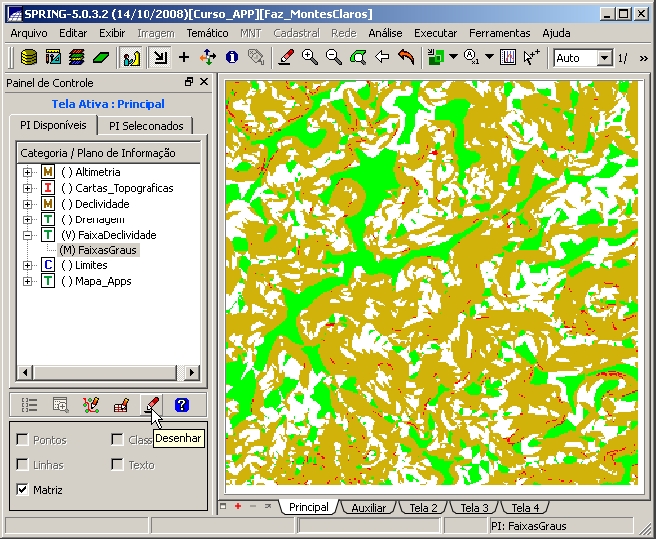Click the blue info cursor icon
656x539 pixels.
[x=232, y=58]
